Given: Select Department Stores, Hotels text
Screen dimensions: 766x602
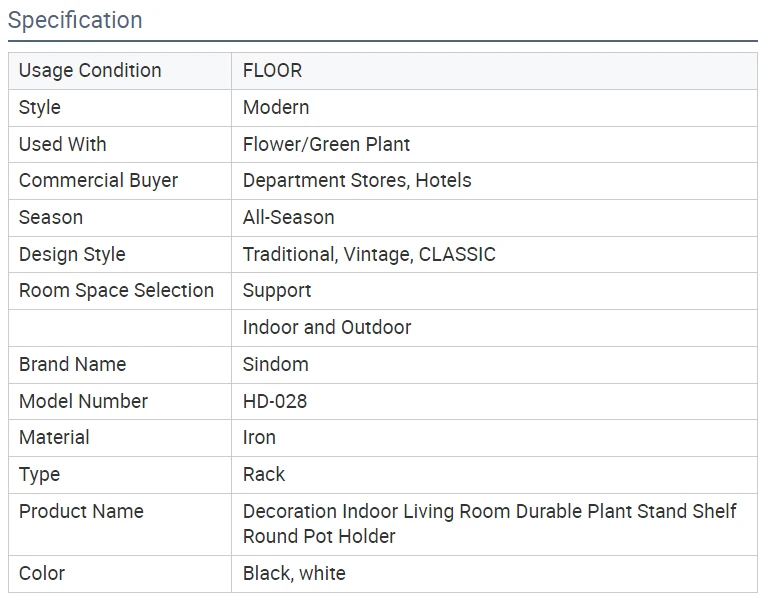Looking at the screenshot, I should point(357,181).
